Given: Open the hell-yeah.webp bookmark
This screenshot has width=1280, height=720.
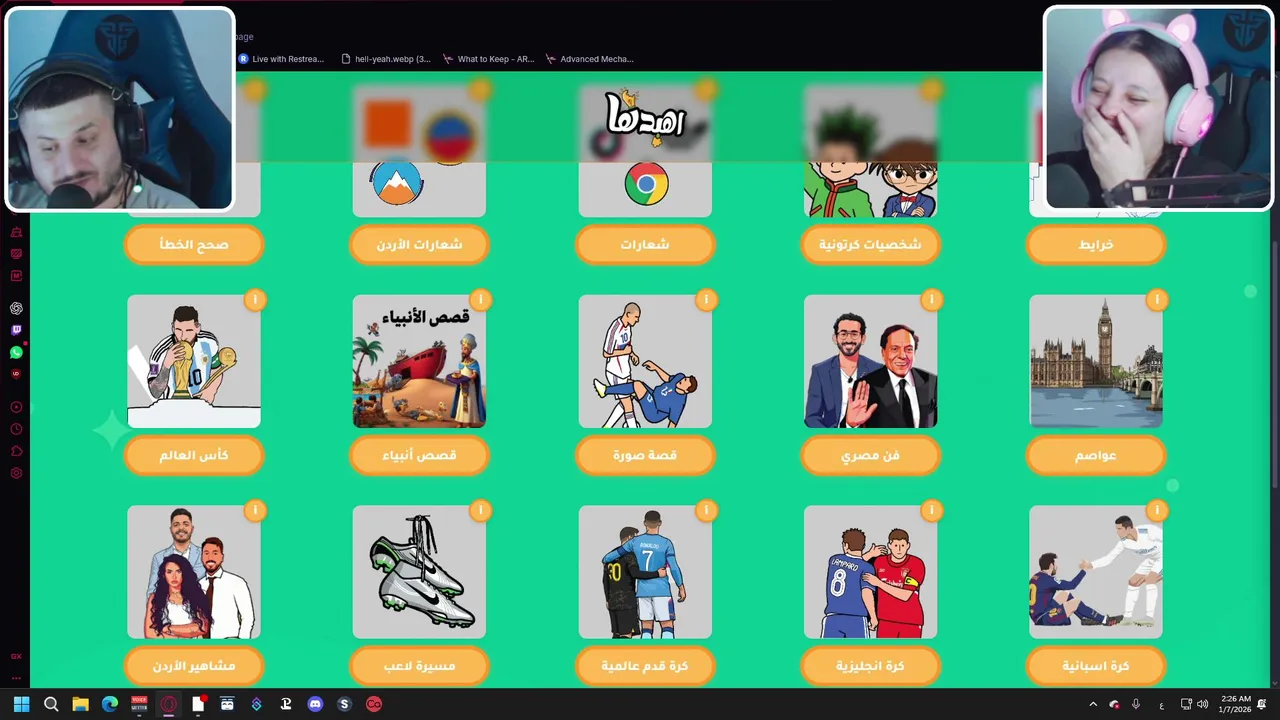Looking at the screenshot, I should coord(386,59).
